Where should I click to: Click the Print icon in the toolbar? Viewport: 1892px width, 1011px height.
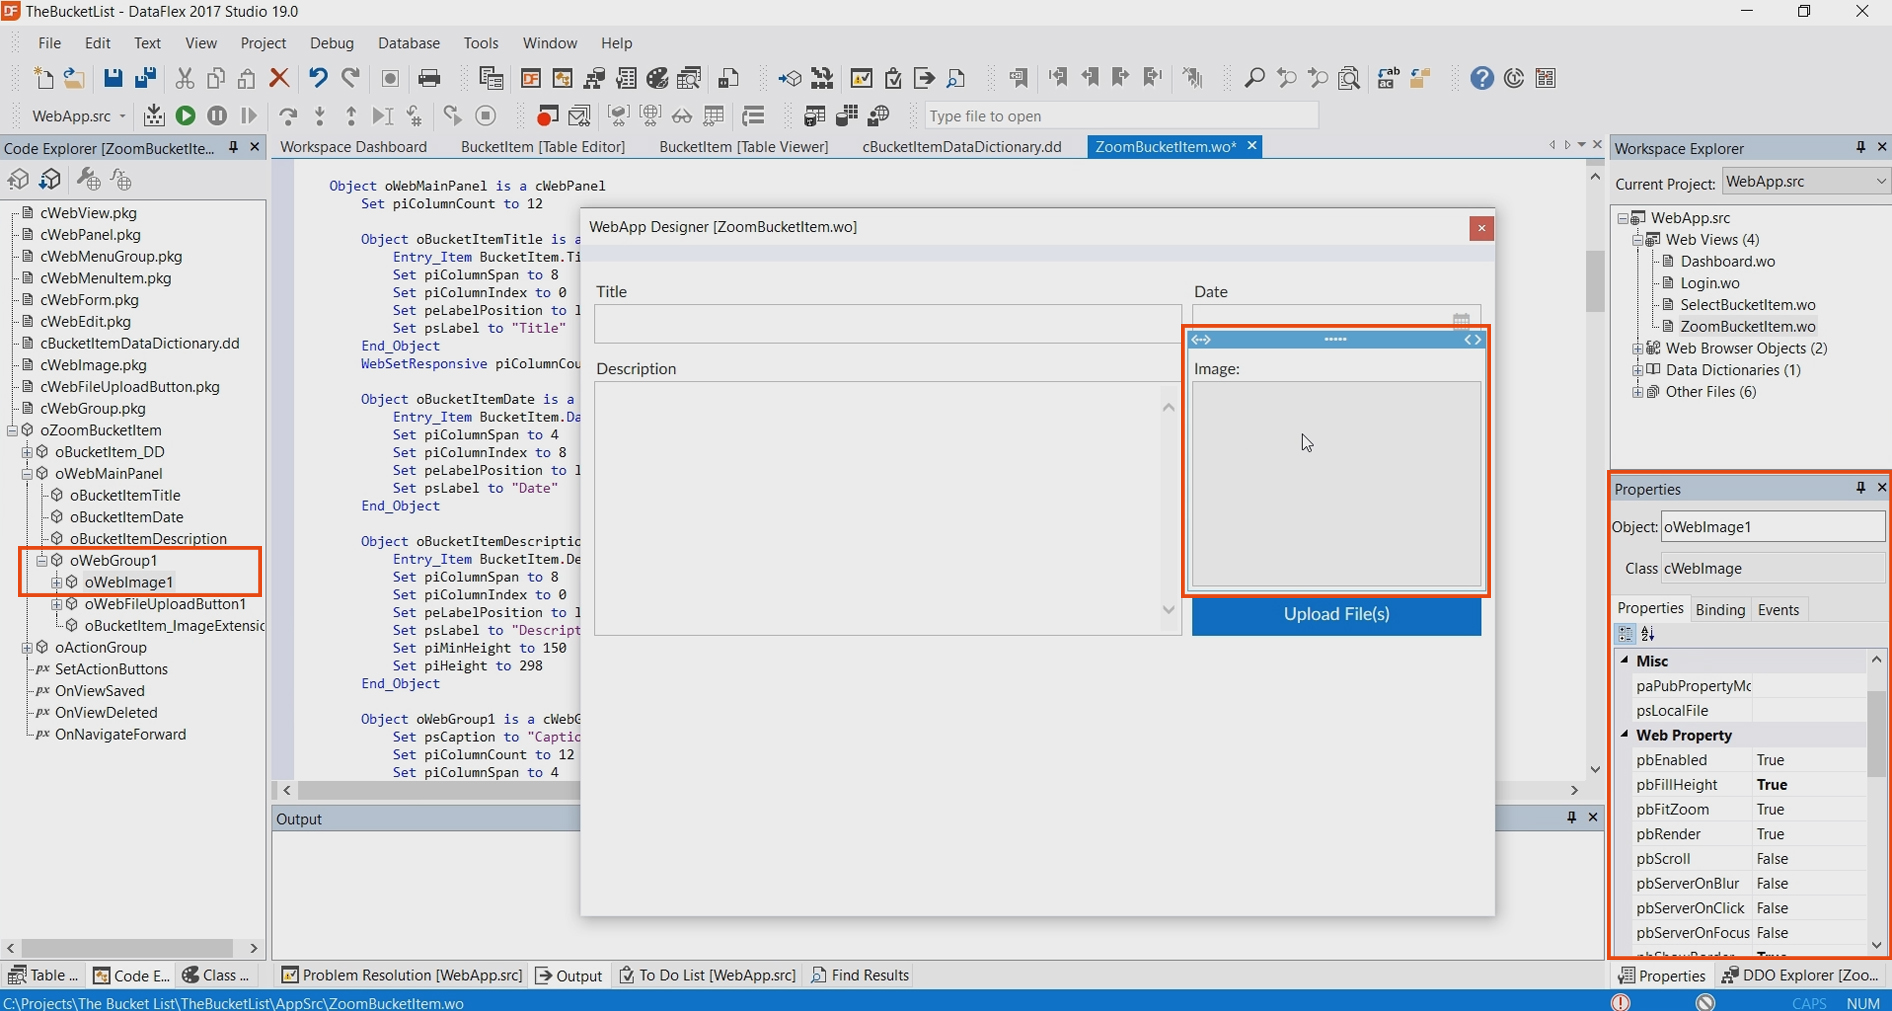[429, 78]
